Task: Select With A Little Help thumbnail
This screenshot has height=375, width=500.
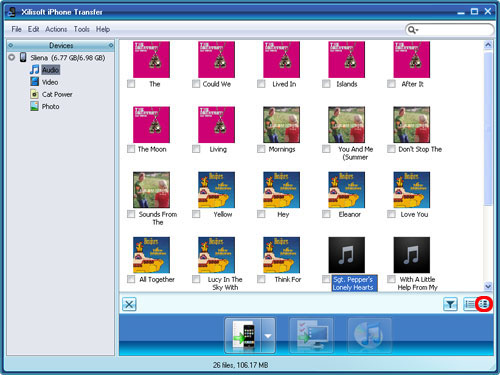Action: click(x=411, y=255)
